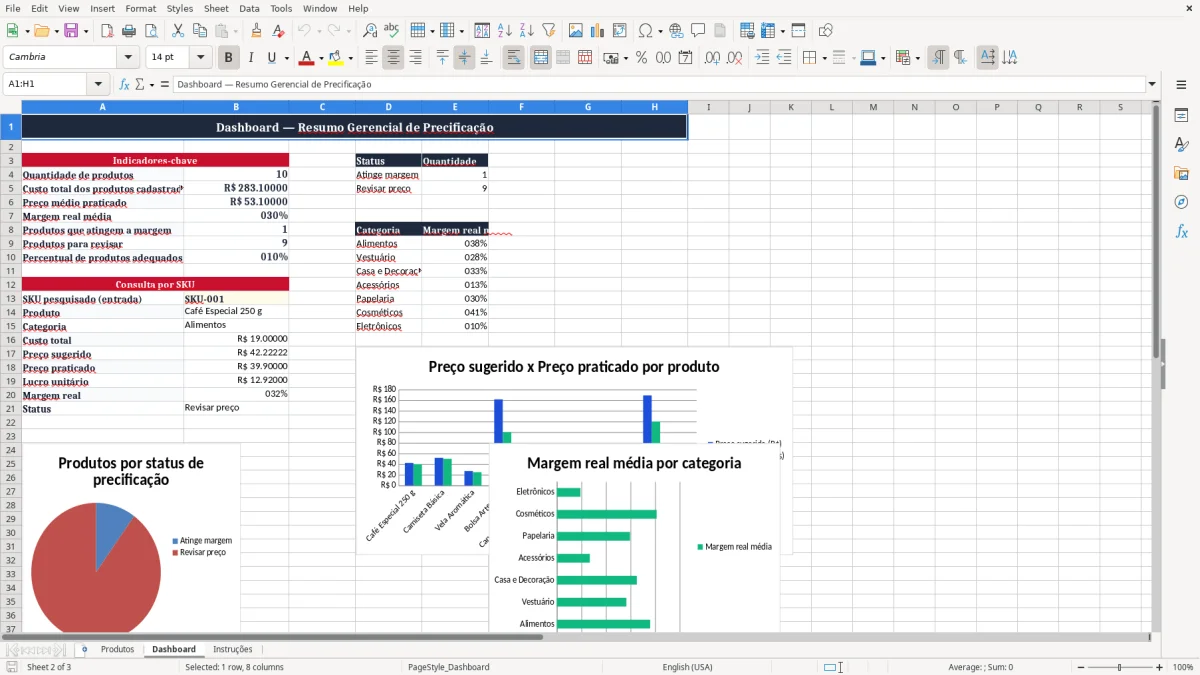Switch to the Instruções sheet tab

coord(233,650)
